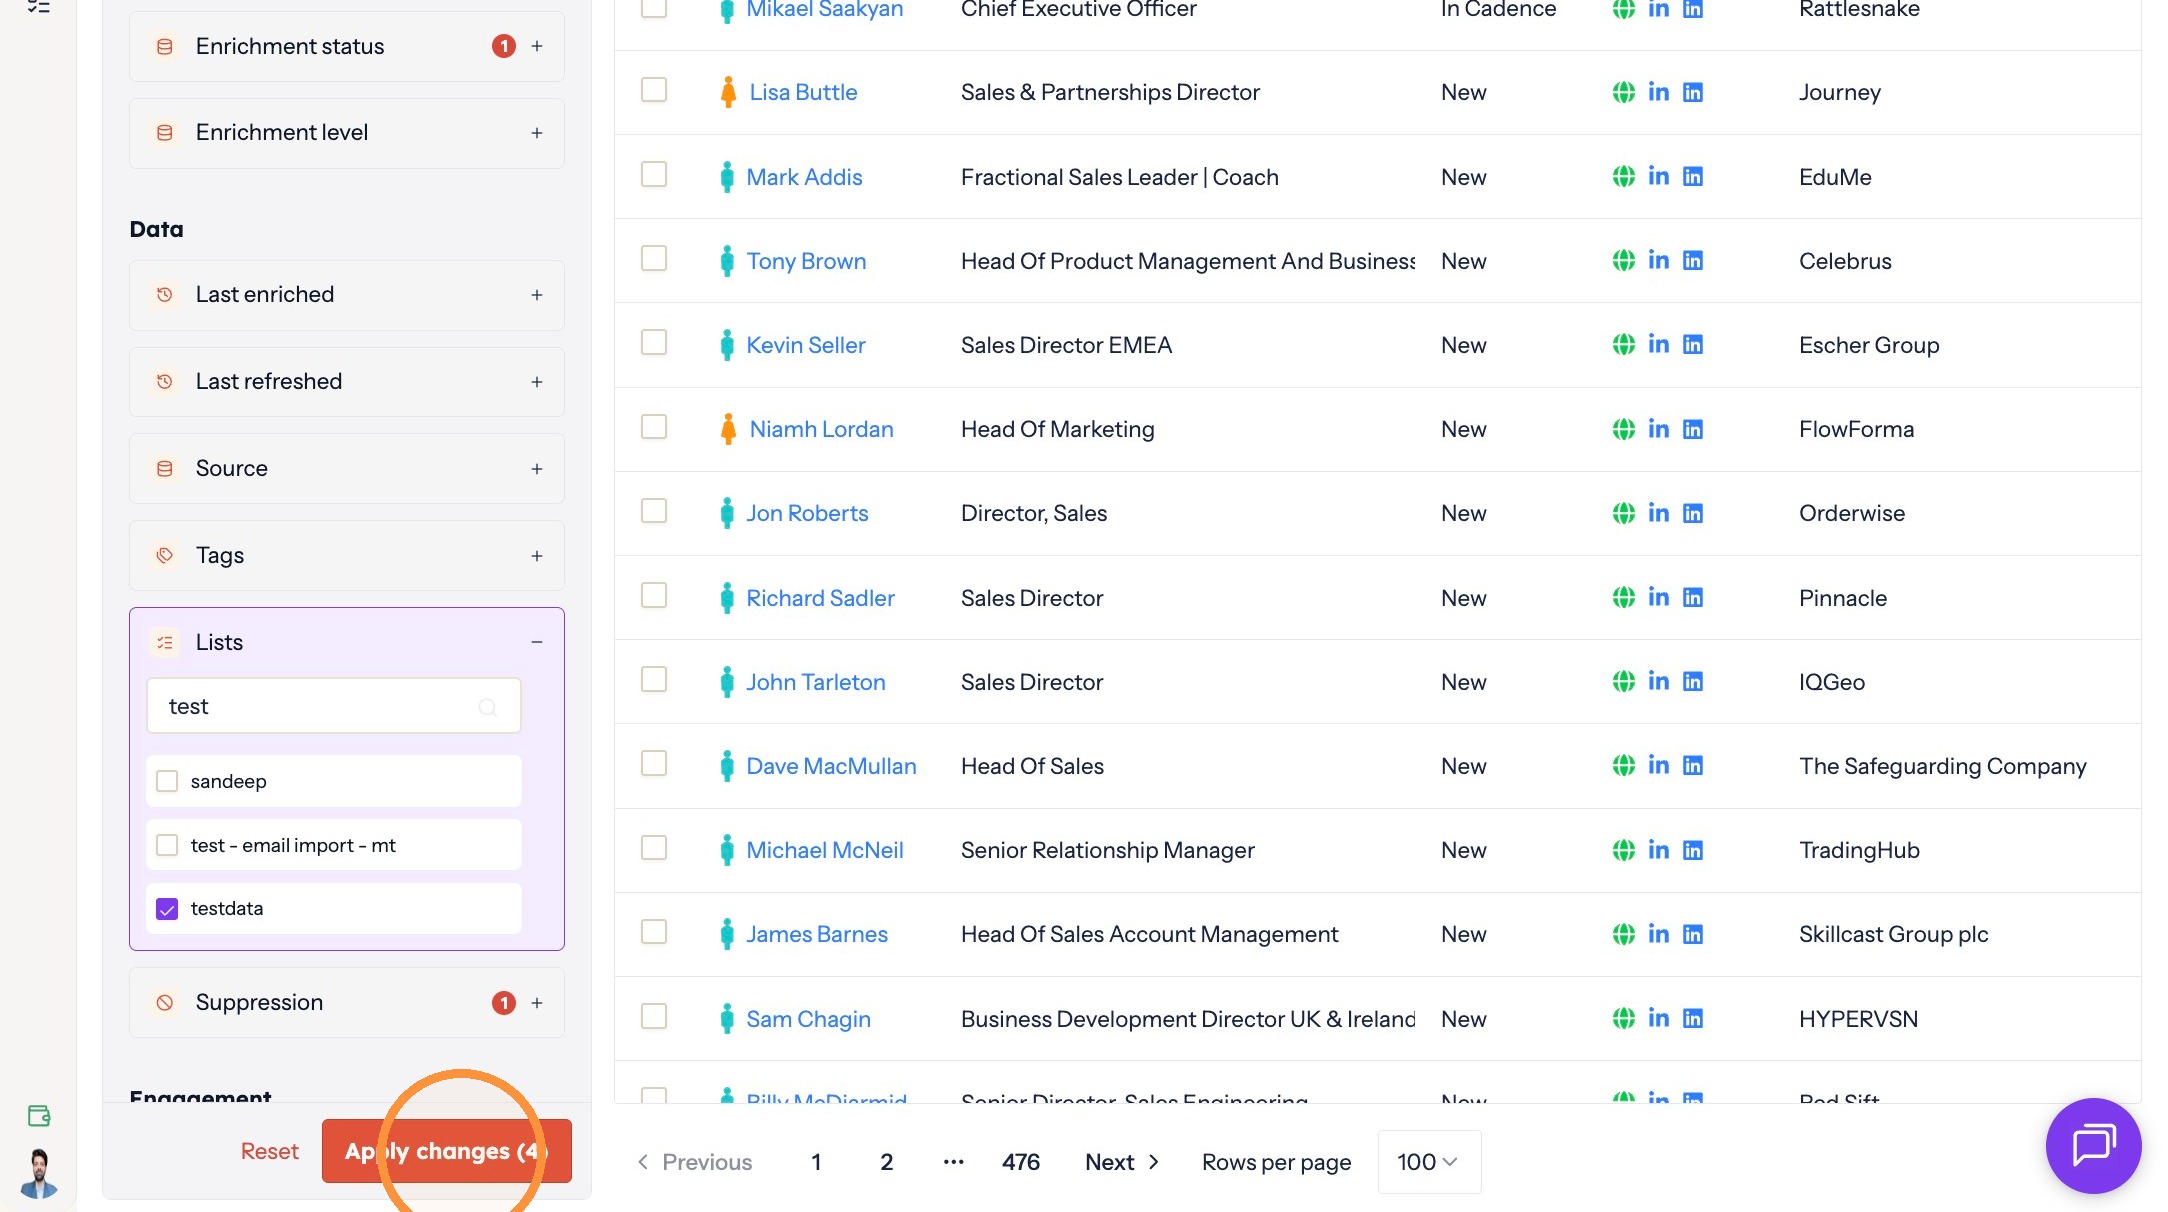Open the pagination ellipsis pages
Viewport: 2168px width, 1212px height.
click(x=953, y=1162)
